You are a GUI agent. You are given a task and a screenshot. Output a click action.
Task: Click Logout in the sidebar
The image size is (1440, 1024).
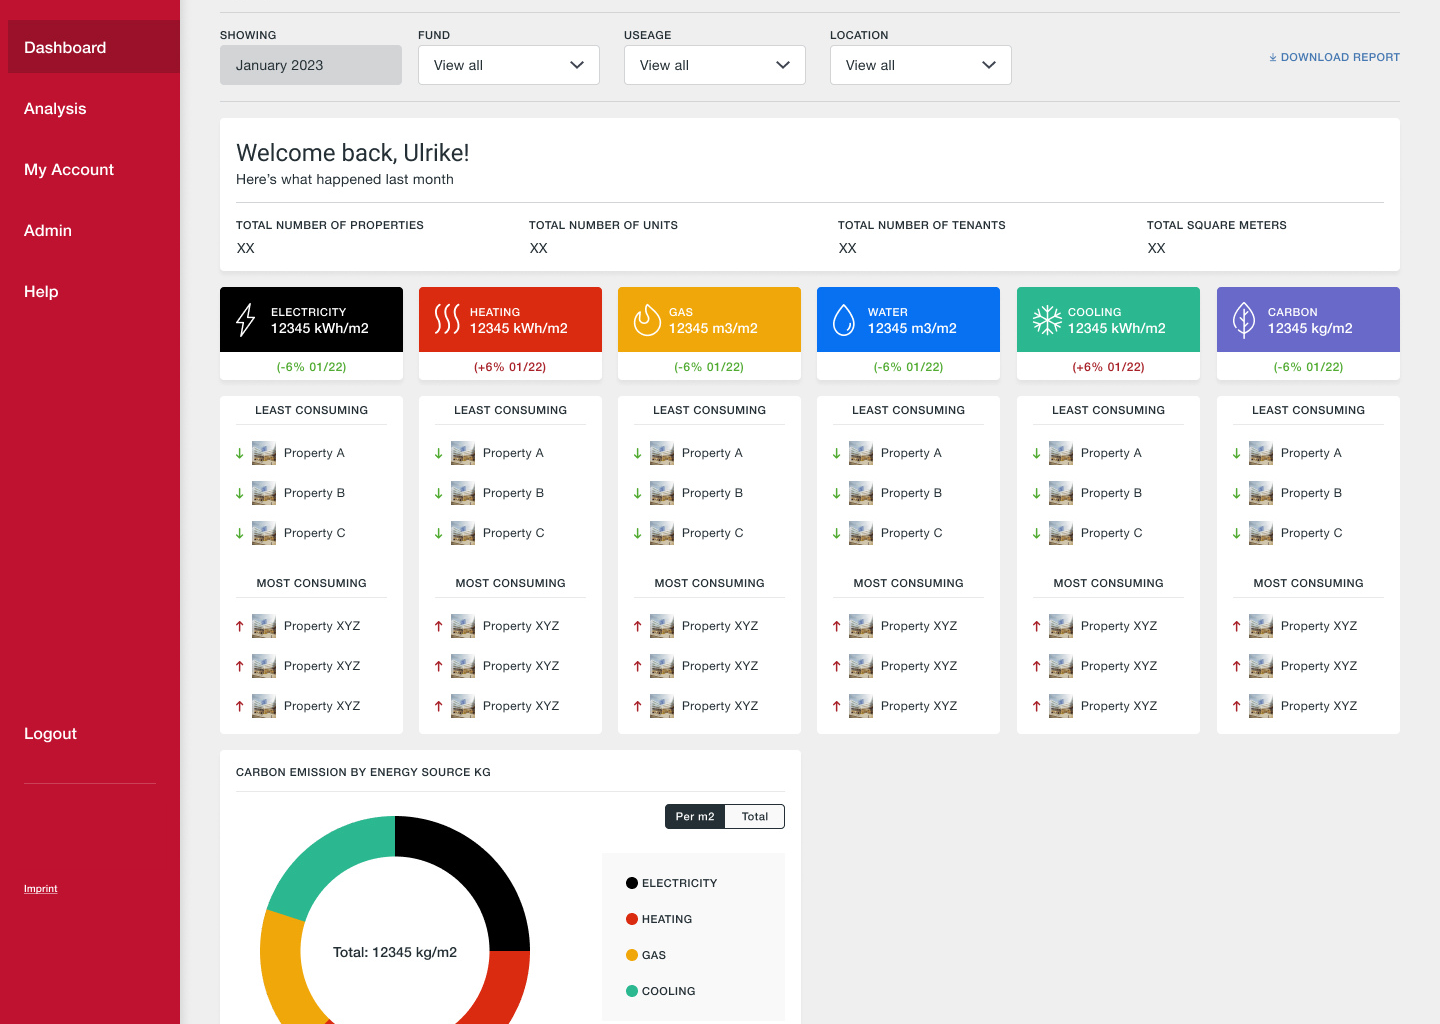pyautogui.click(x=50, y=733)
